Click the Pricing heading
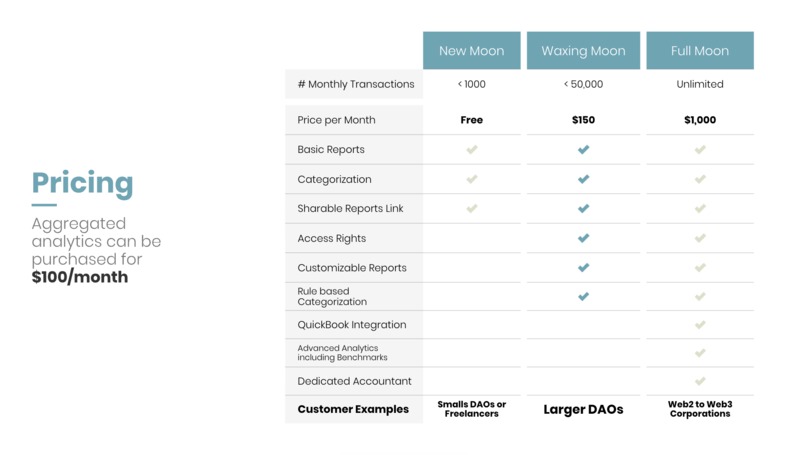The image size is (806, 455). click(82, 184)
